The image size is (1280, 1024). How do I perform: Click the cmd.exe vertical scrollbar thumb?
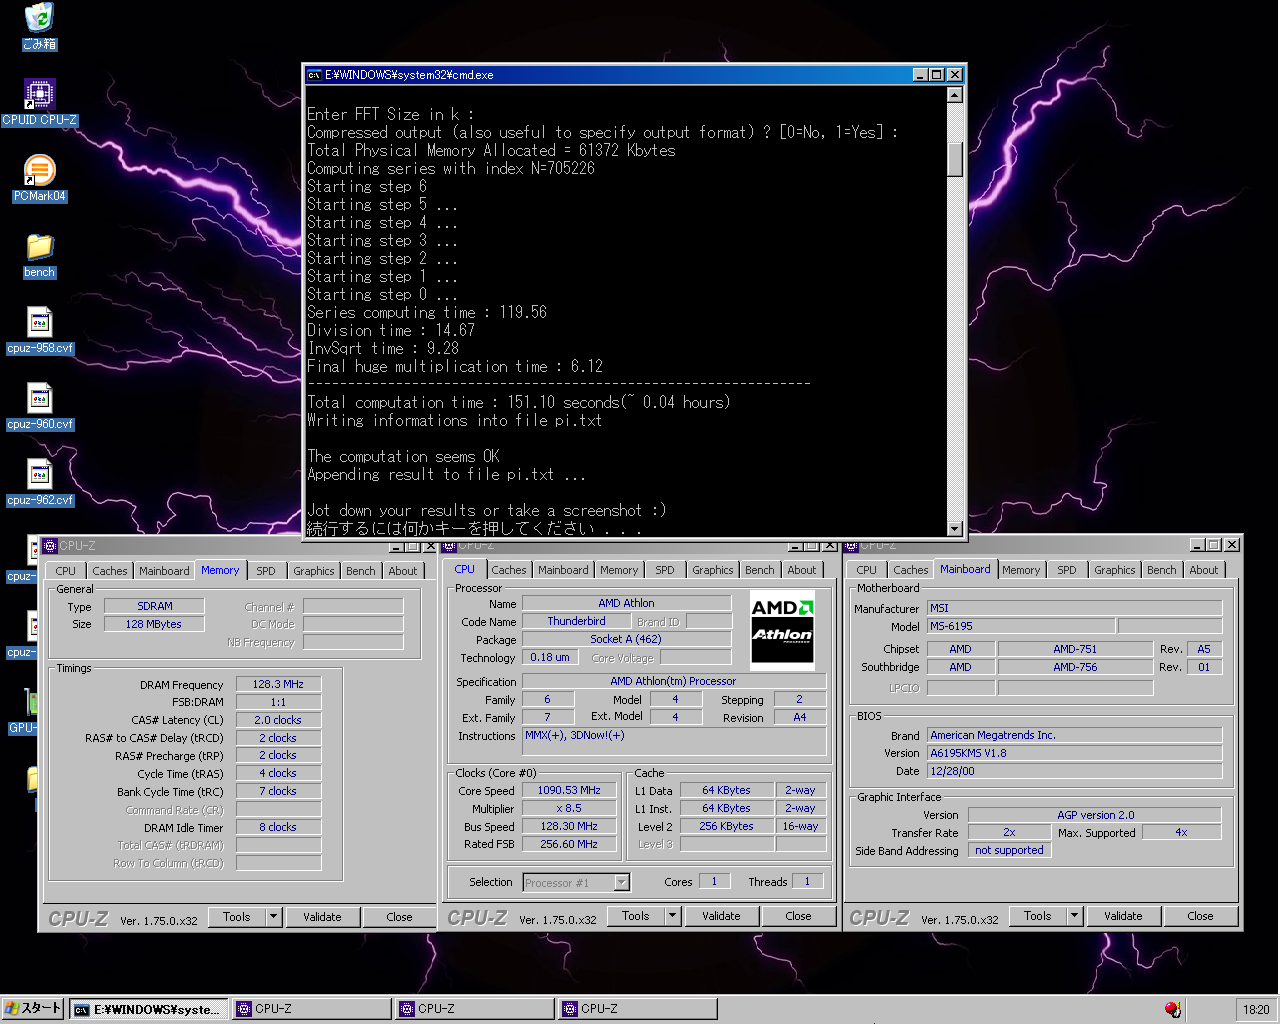(x=955, y=159)
